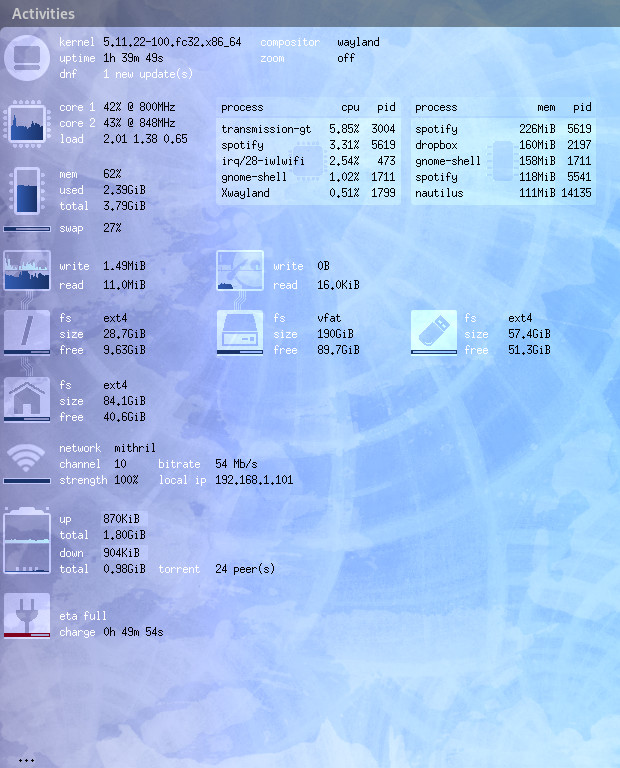
Task: Click the first disk I/O graph icon
Action: point(27,270)
